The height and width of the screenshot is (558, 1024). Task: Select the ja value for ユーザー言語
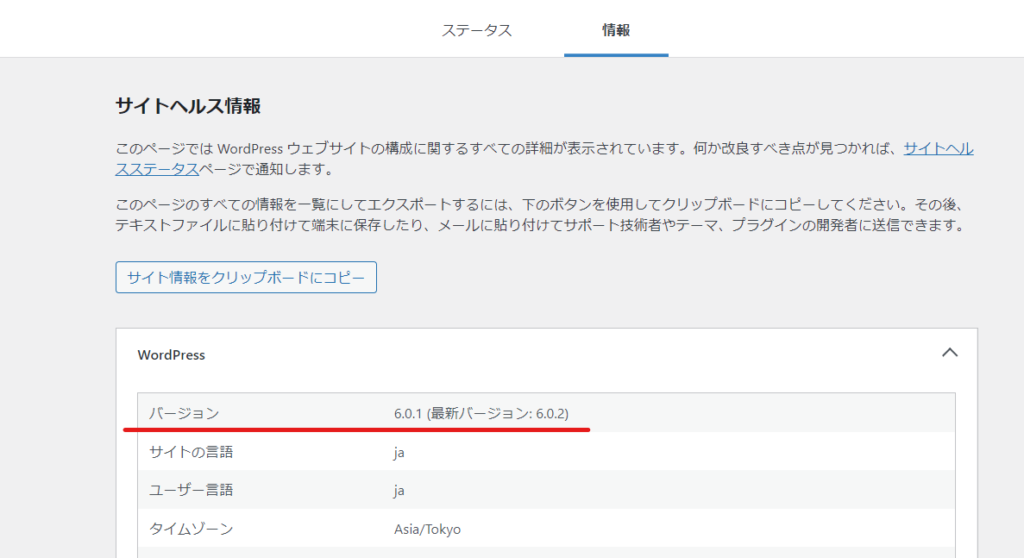(399, 490)
